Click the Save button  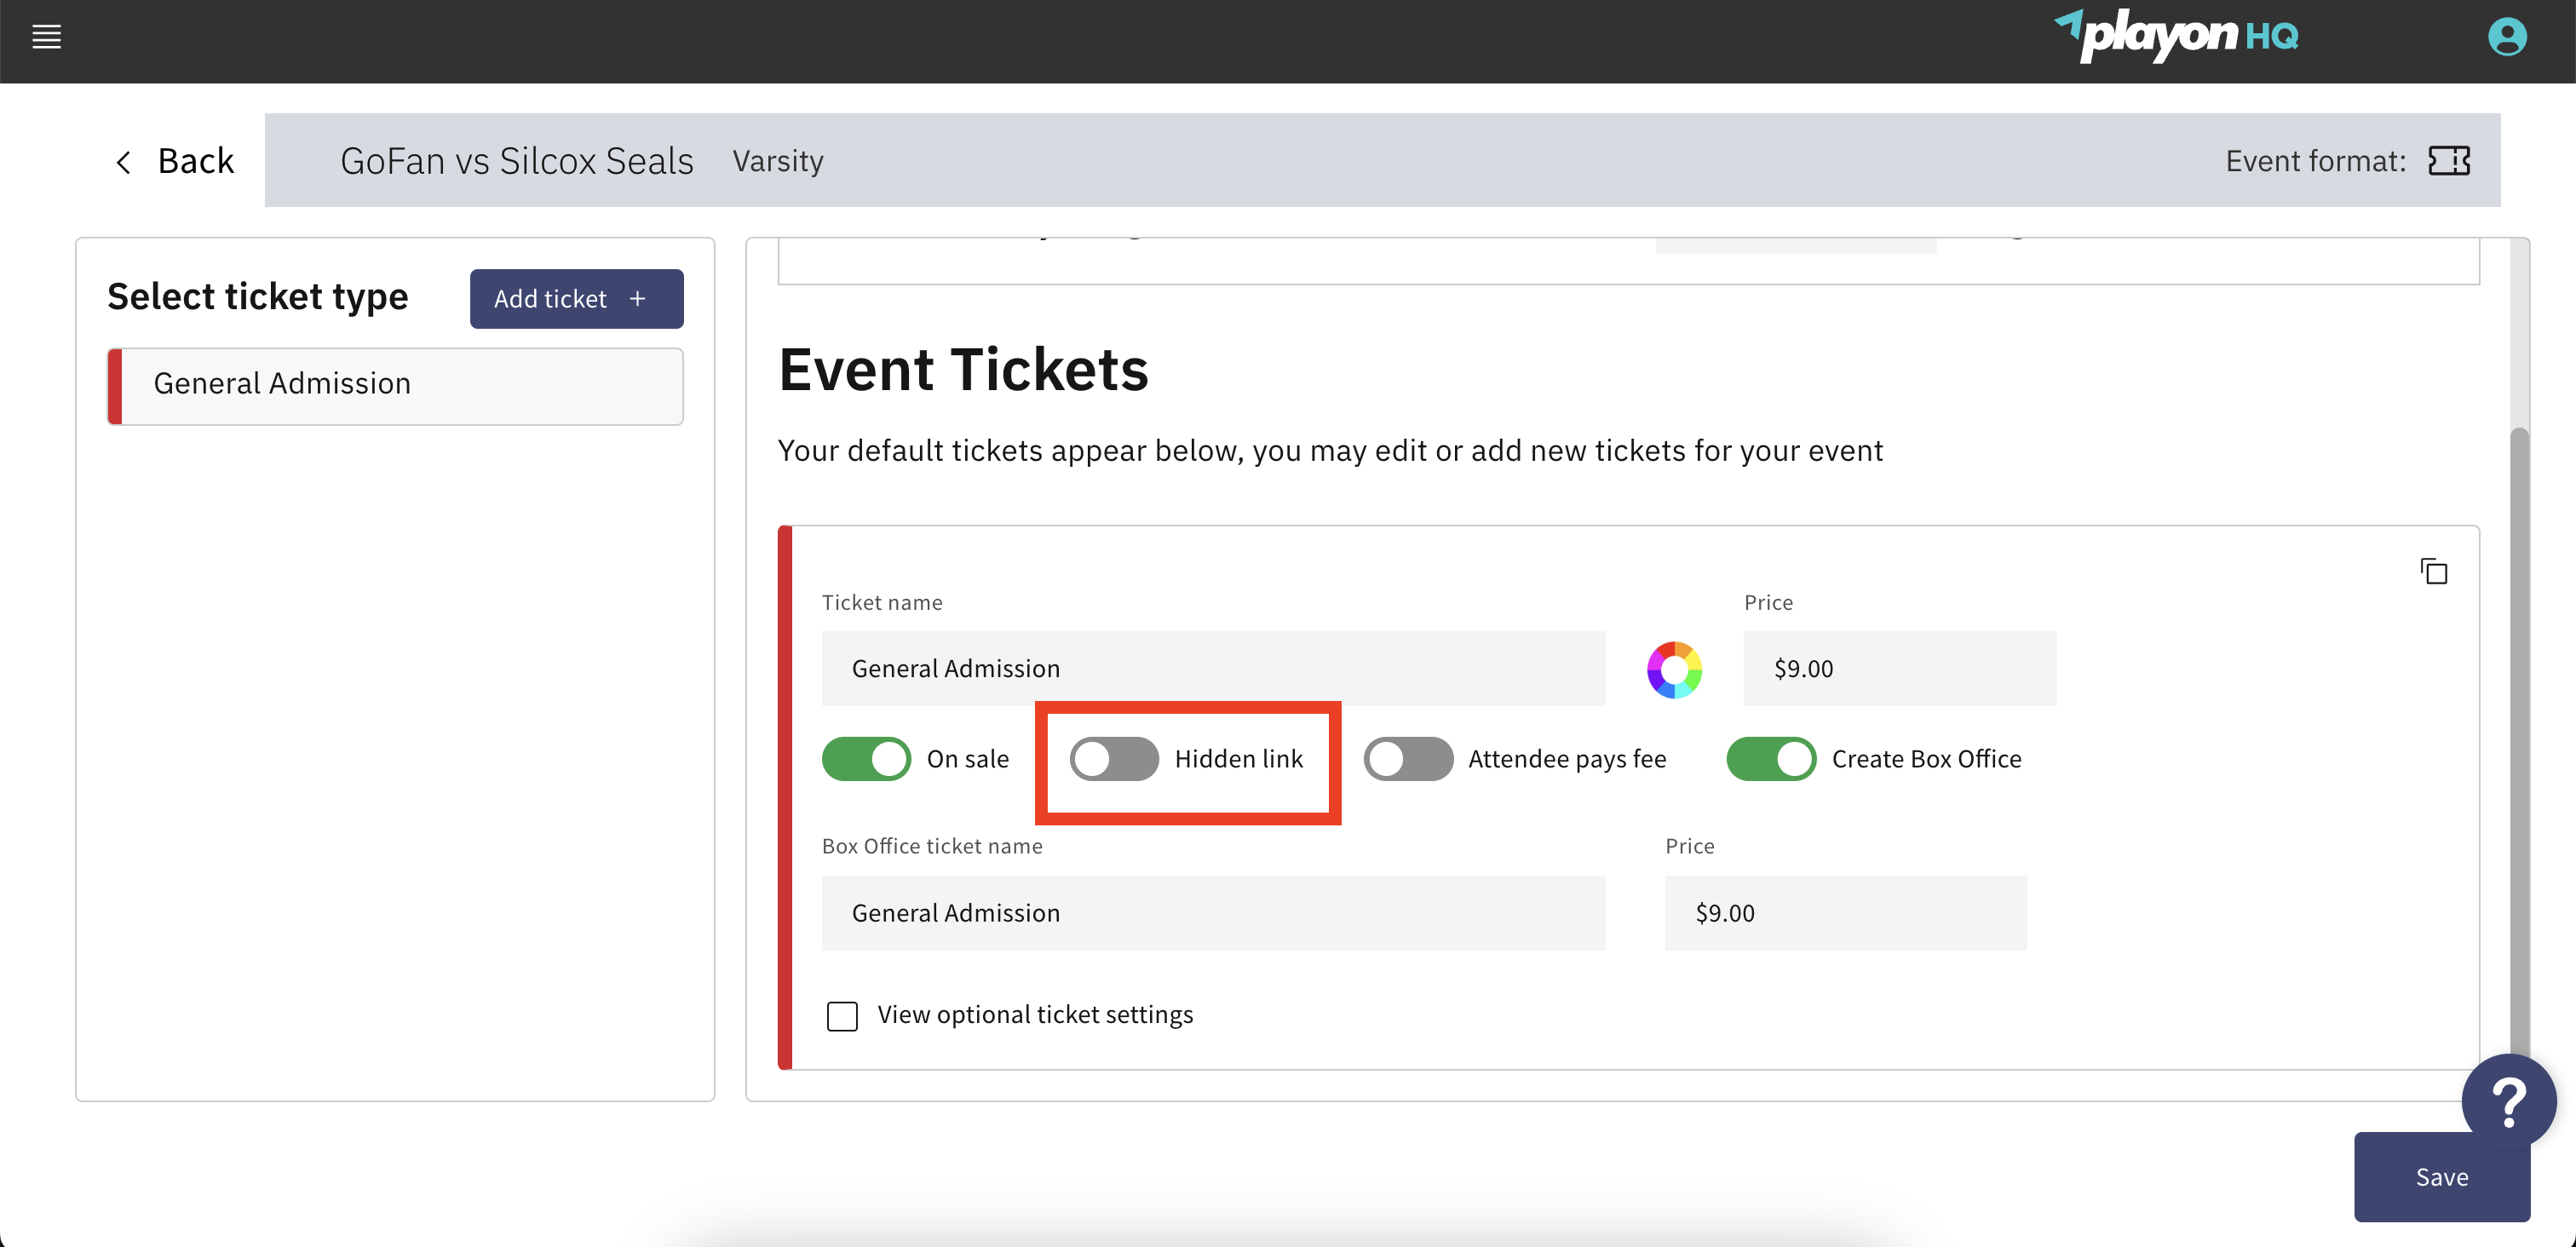pos(2442,1177)
